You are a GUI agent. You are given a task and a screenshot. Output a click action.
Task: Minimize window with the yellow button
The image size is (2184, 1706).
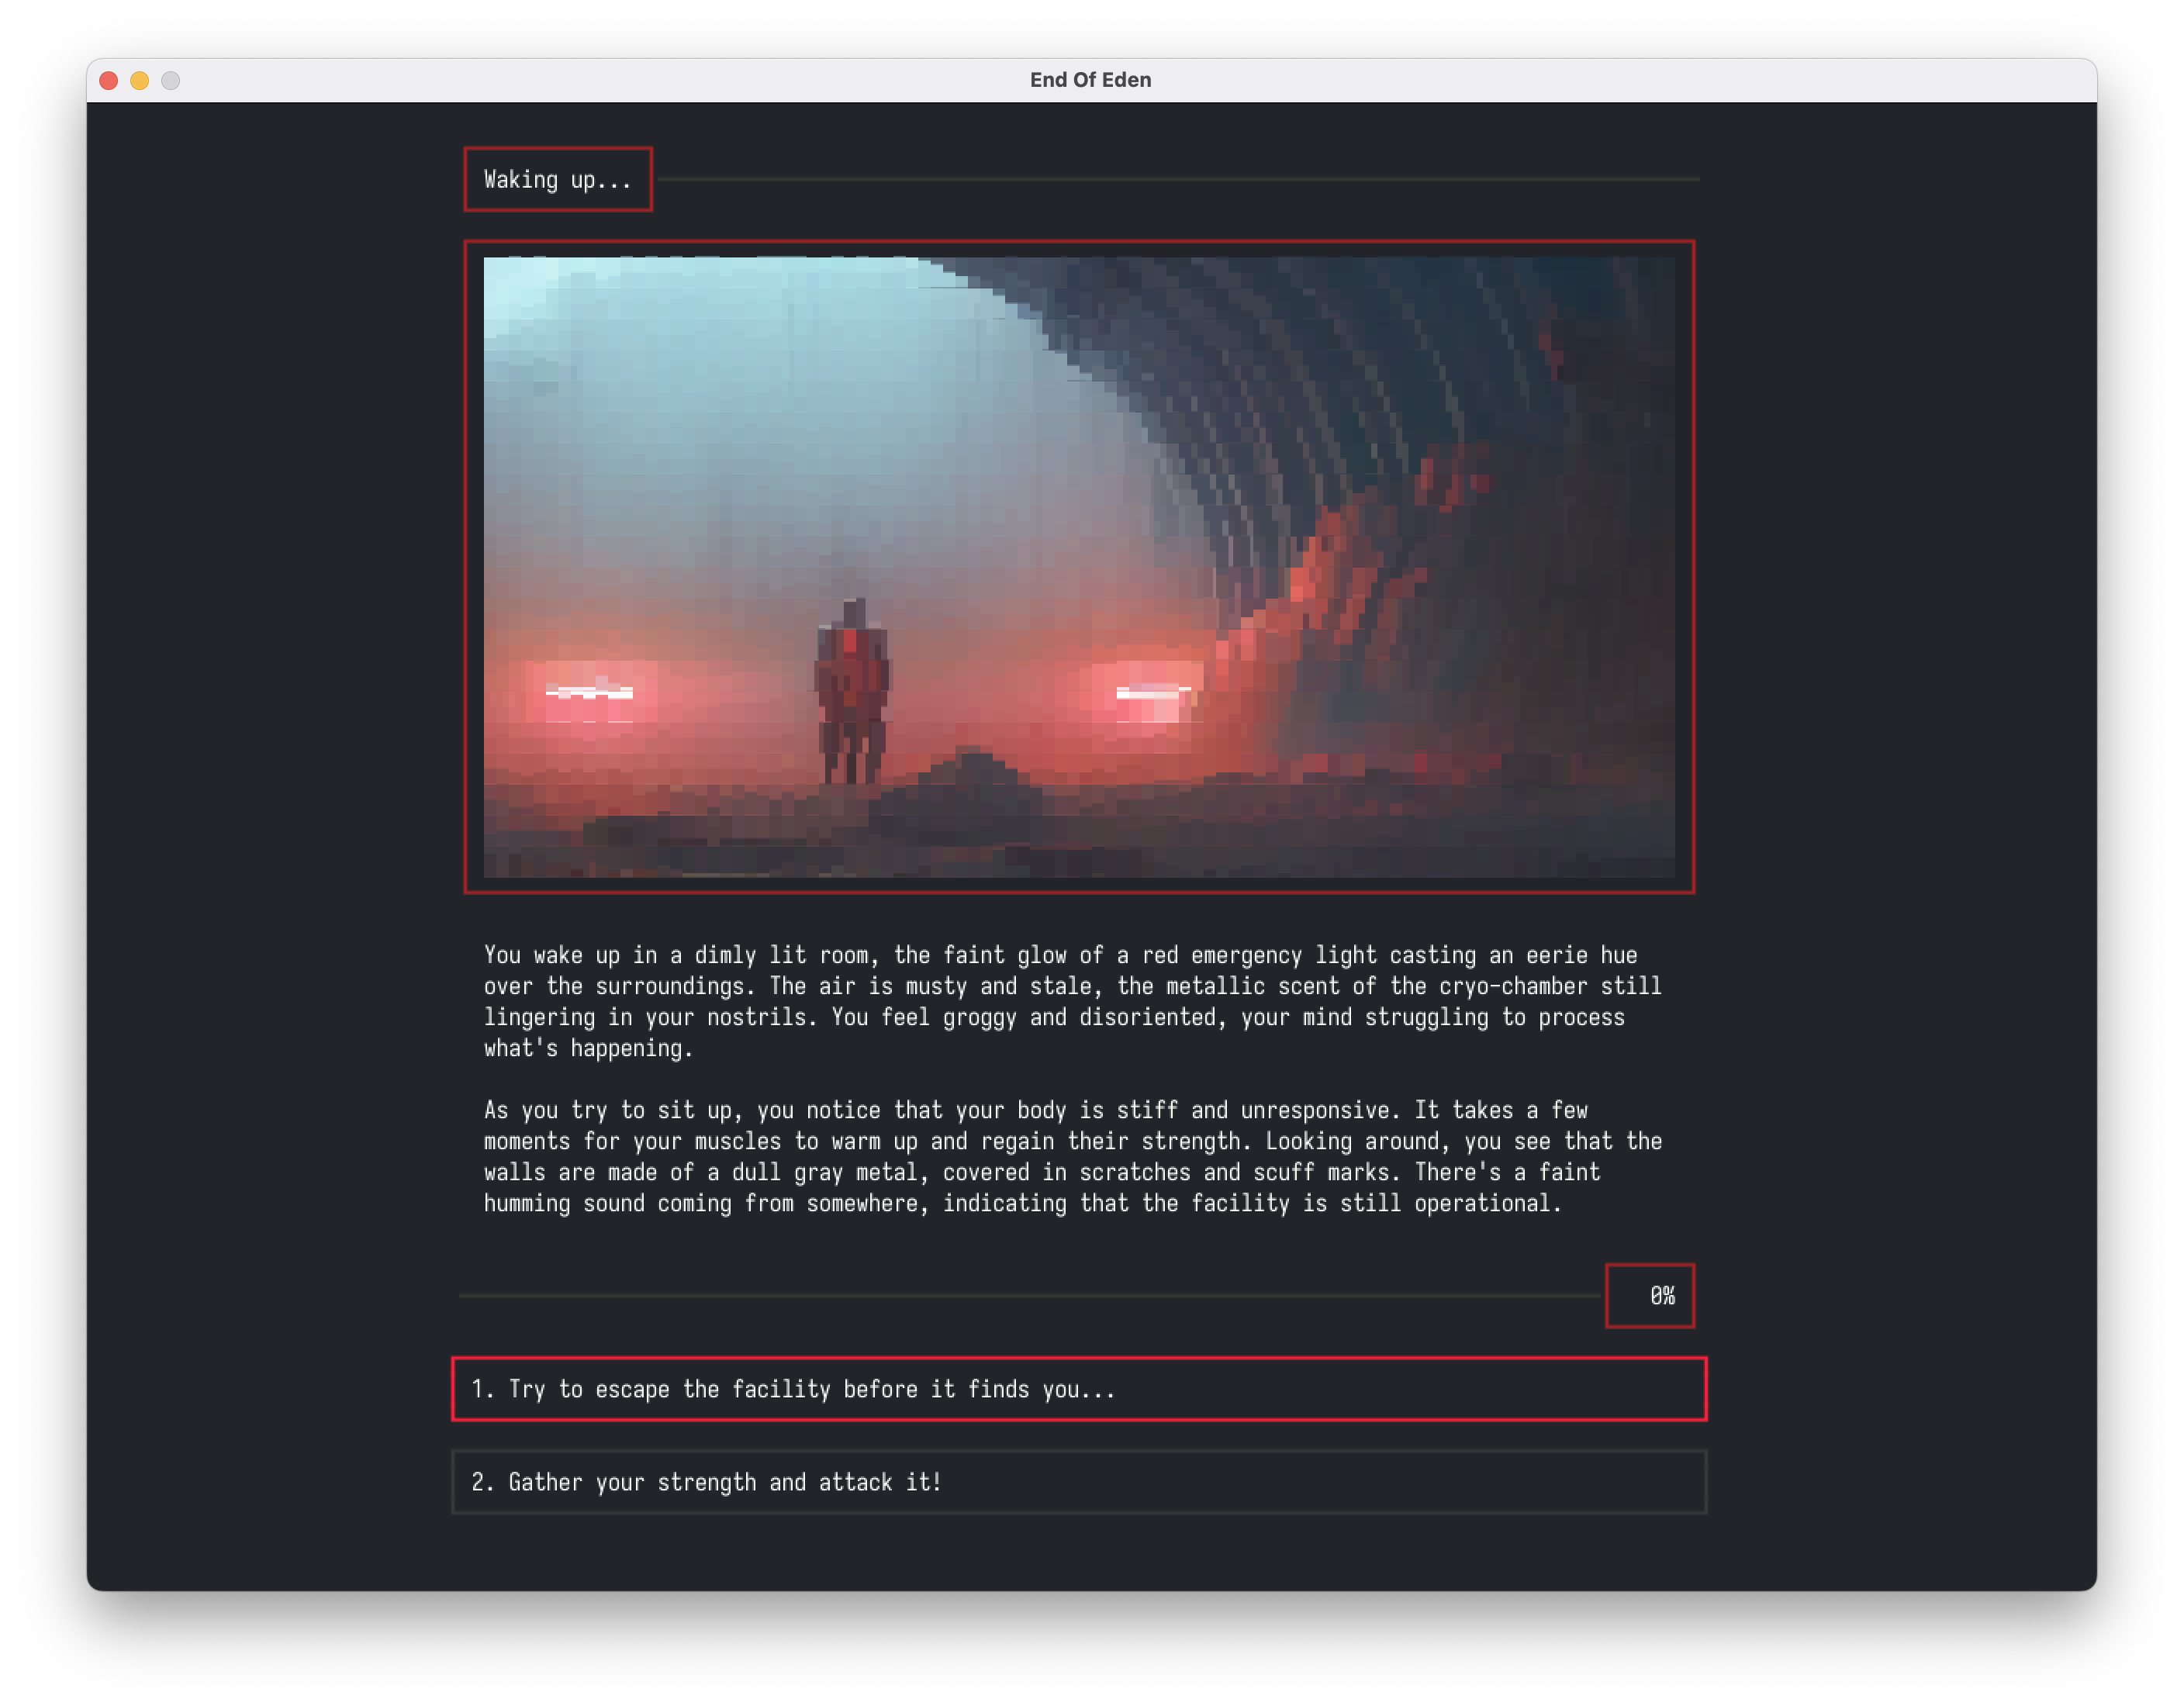(140, 81)
